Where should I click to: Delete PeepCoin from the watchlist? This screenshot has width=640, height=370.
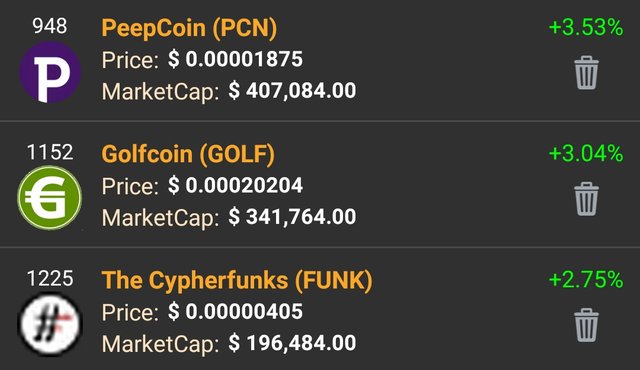pyautogui.click(x=587, y=73)
